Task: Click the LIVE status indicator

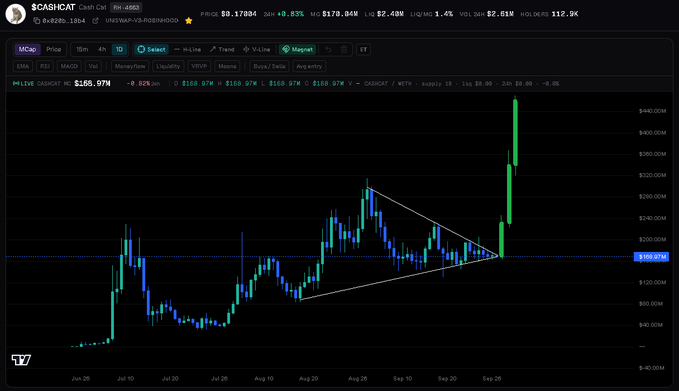Action: (x=23, y=84)
